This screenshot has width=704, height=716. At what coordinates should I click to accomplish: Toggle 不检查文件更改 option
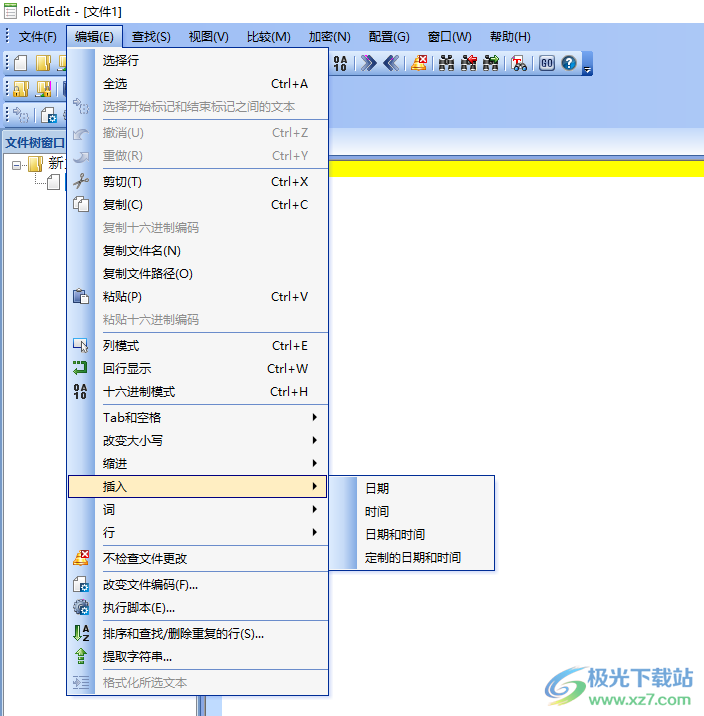[198, 558]
